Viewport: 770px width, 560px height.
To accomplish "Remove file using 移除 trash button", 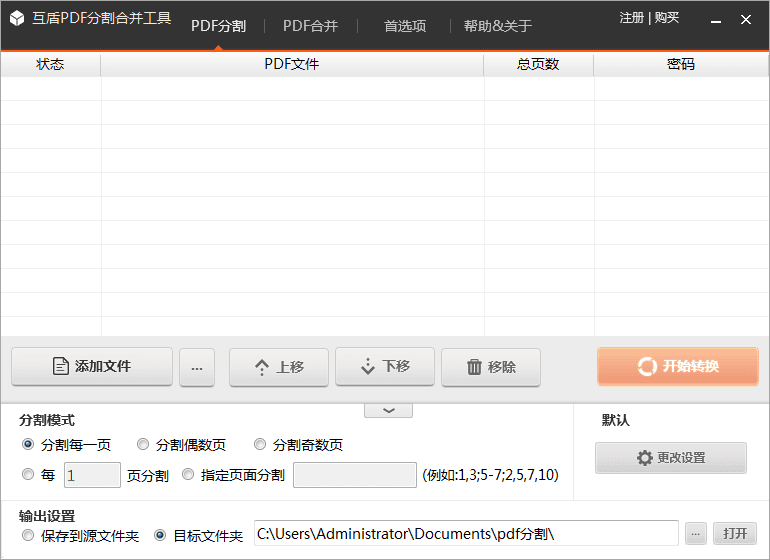I will coord(491,367).
